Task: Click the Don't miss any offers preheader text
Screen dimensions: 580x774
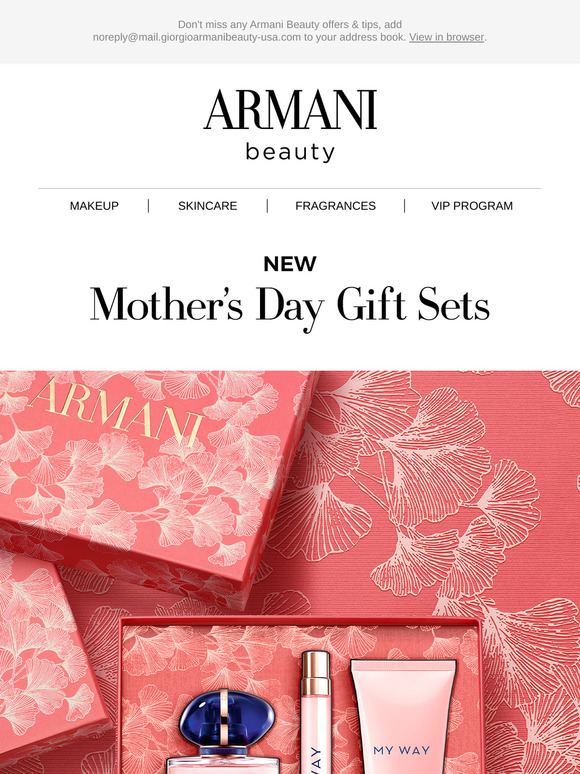Action: tap(290, 25)
